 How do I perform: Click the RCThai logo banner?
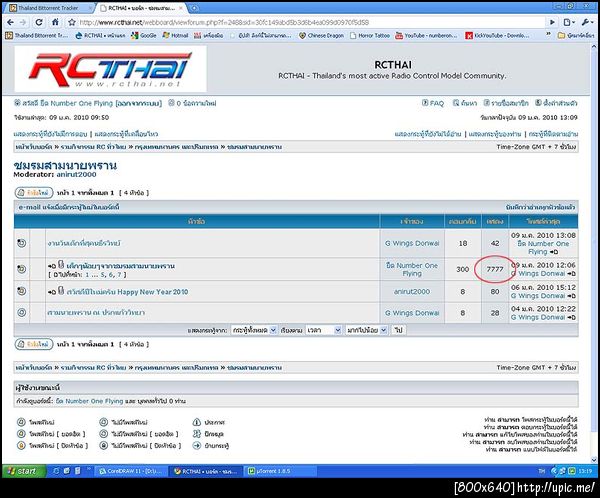coord(110,69)
